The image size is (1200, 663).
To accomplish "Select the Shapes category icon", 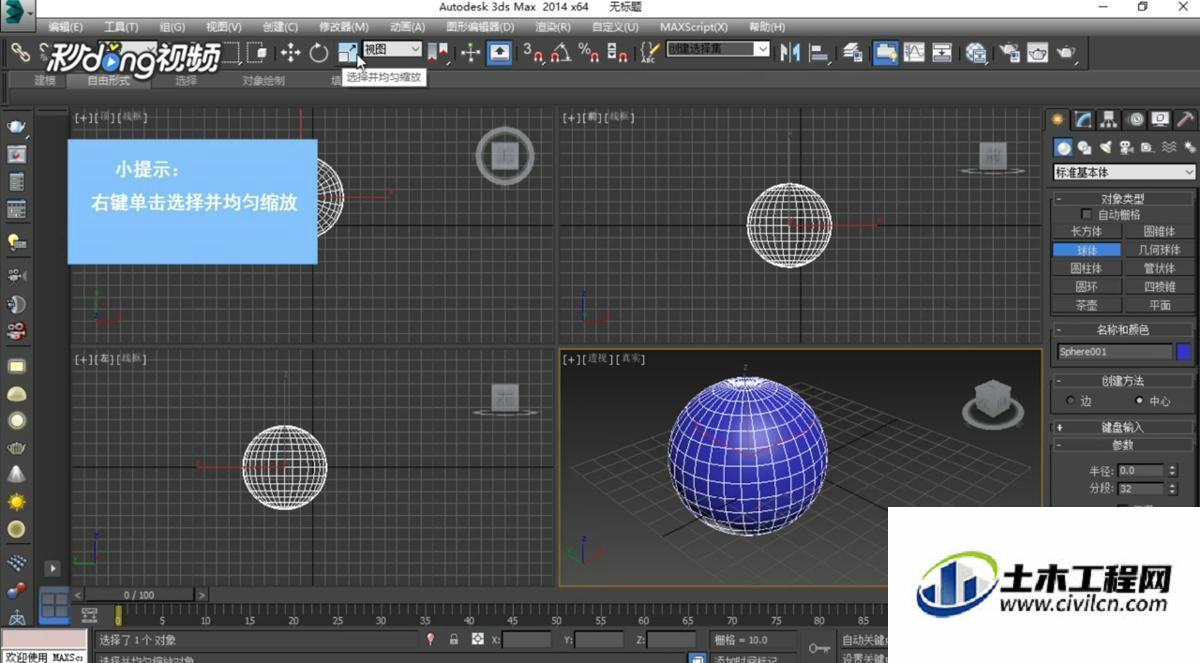I will 1084,148.
